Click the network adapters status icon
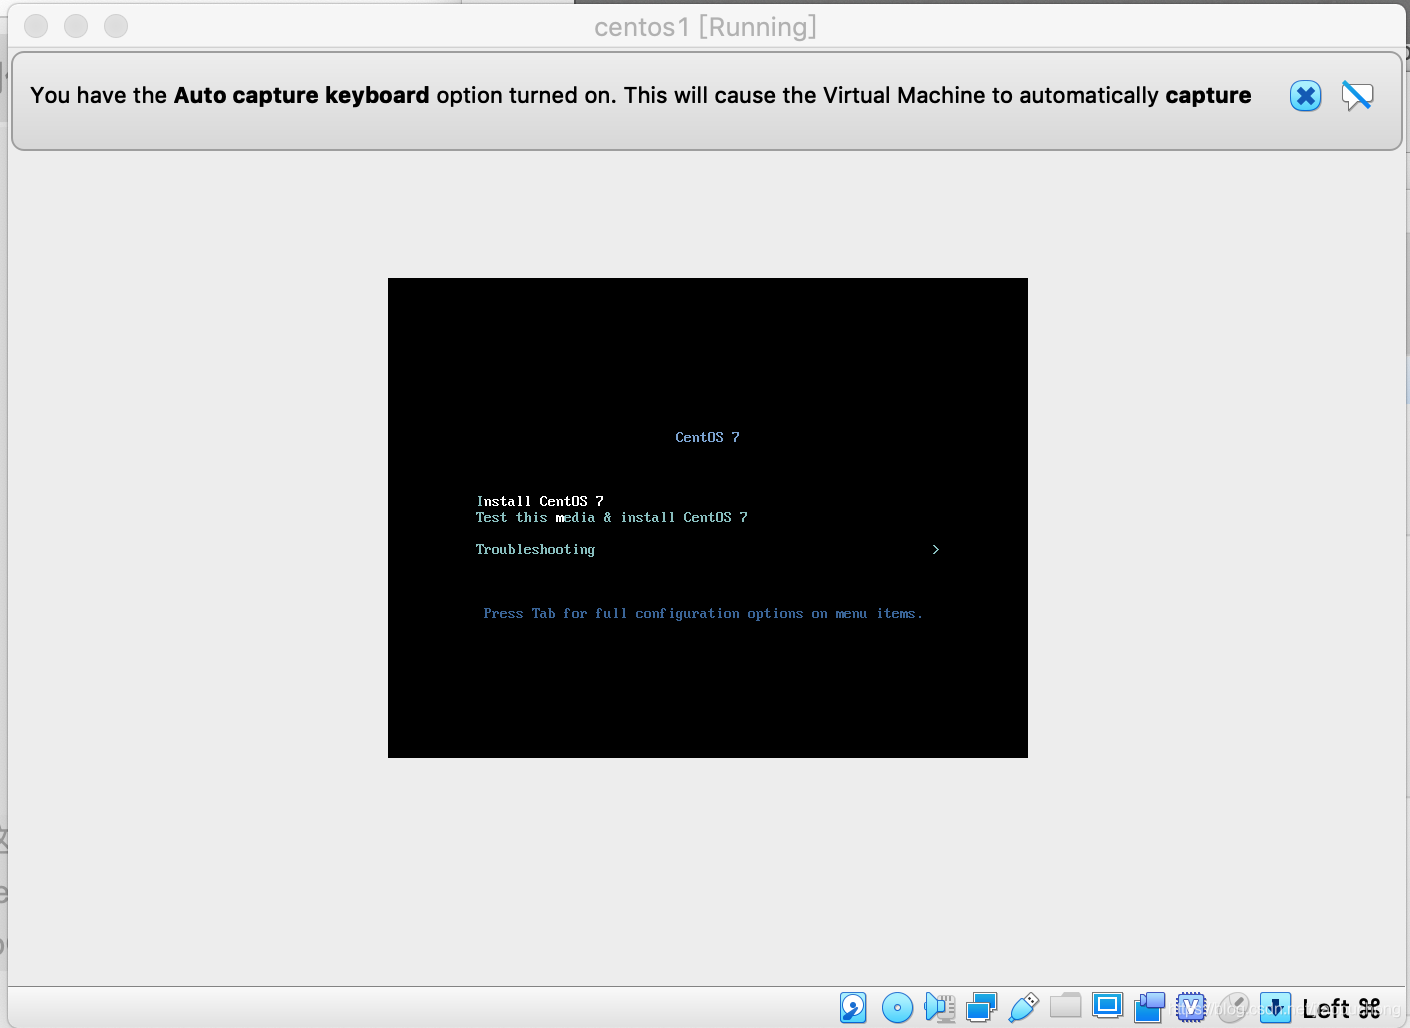This screenshot has width=1410, height=1028. [x=981, y=1007]
